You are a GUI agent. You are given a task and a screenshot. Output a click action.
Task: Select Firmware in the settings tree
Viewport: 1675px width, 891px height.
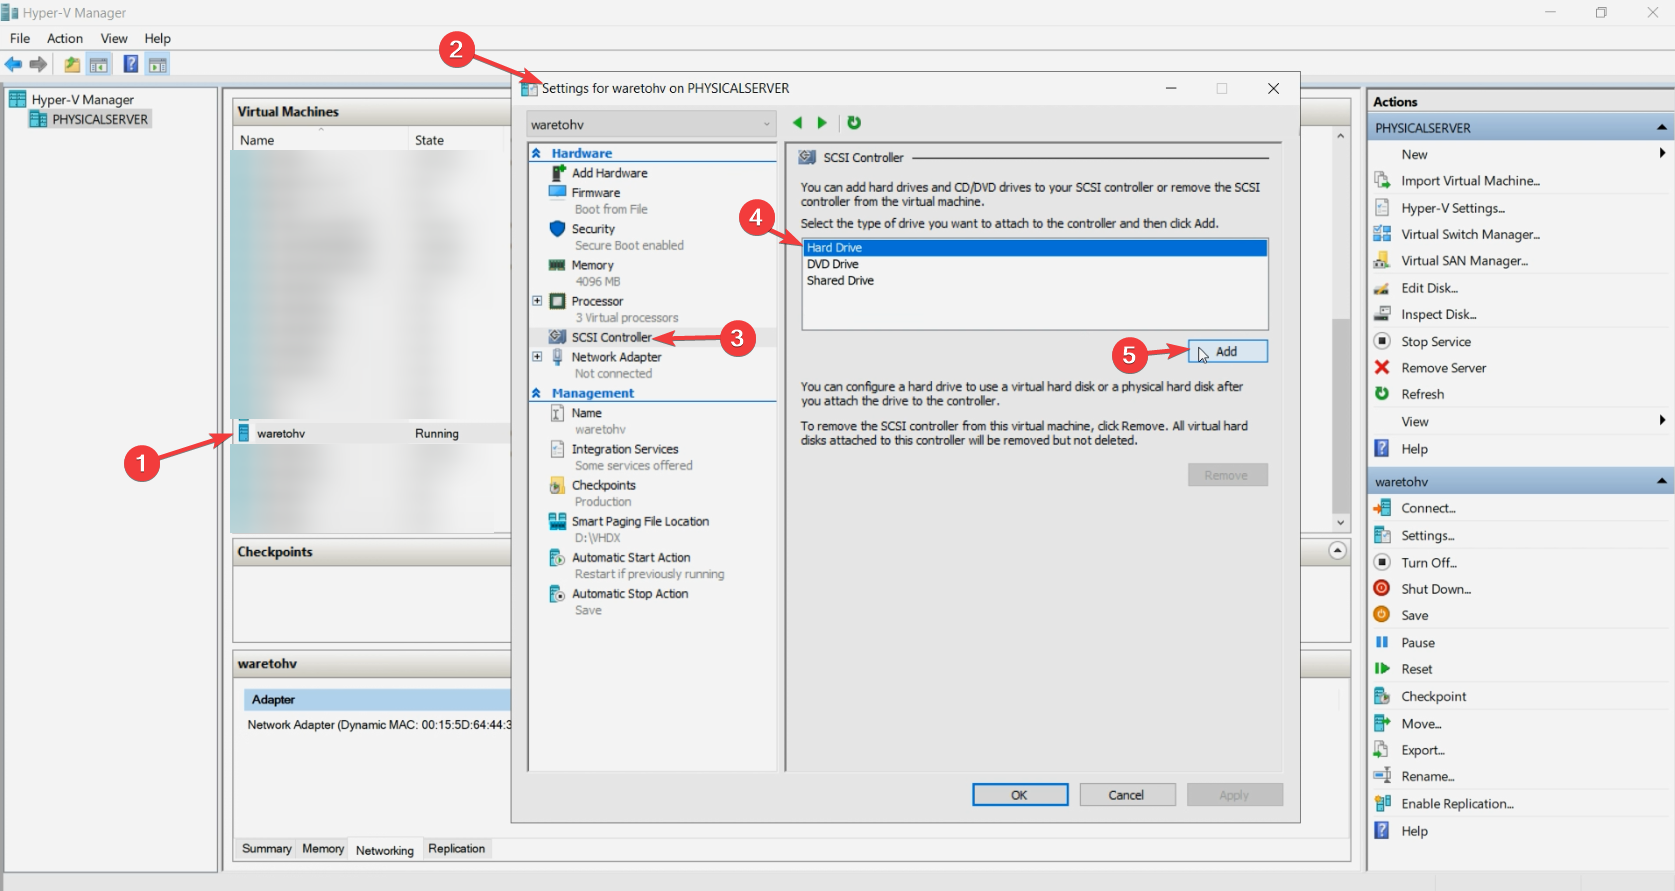[596, 193]
